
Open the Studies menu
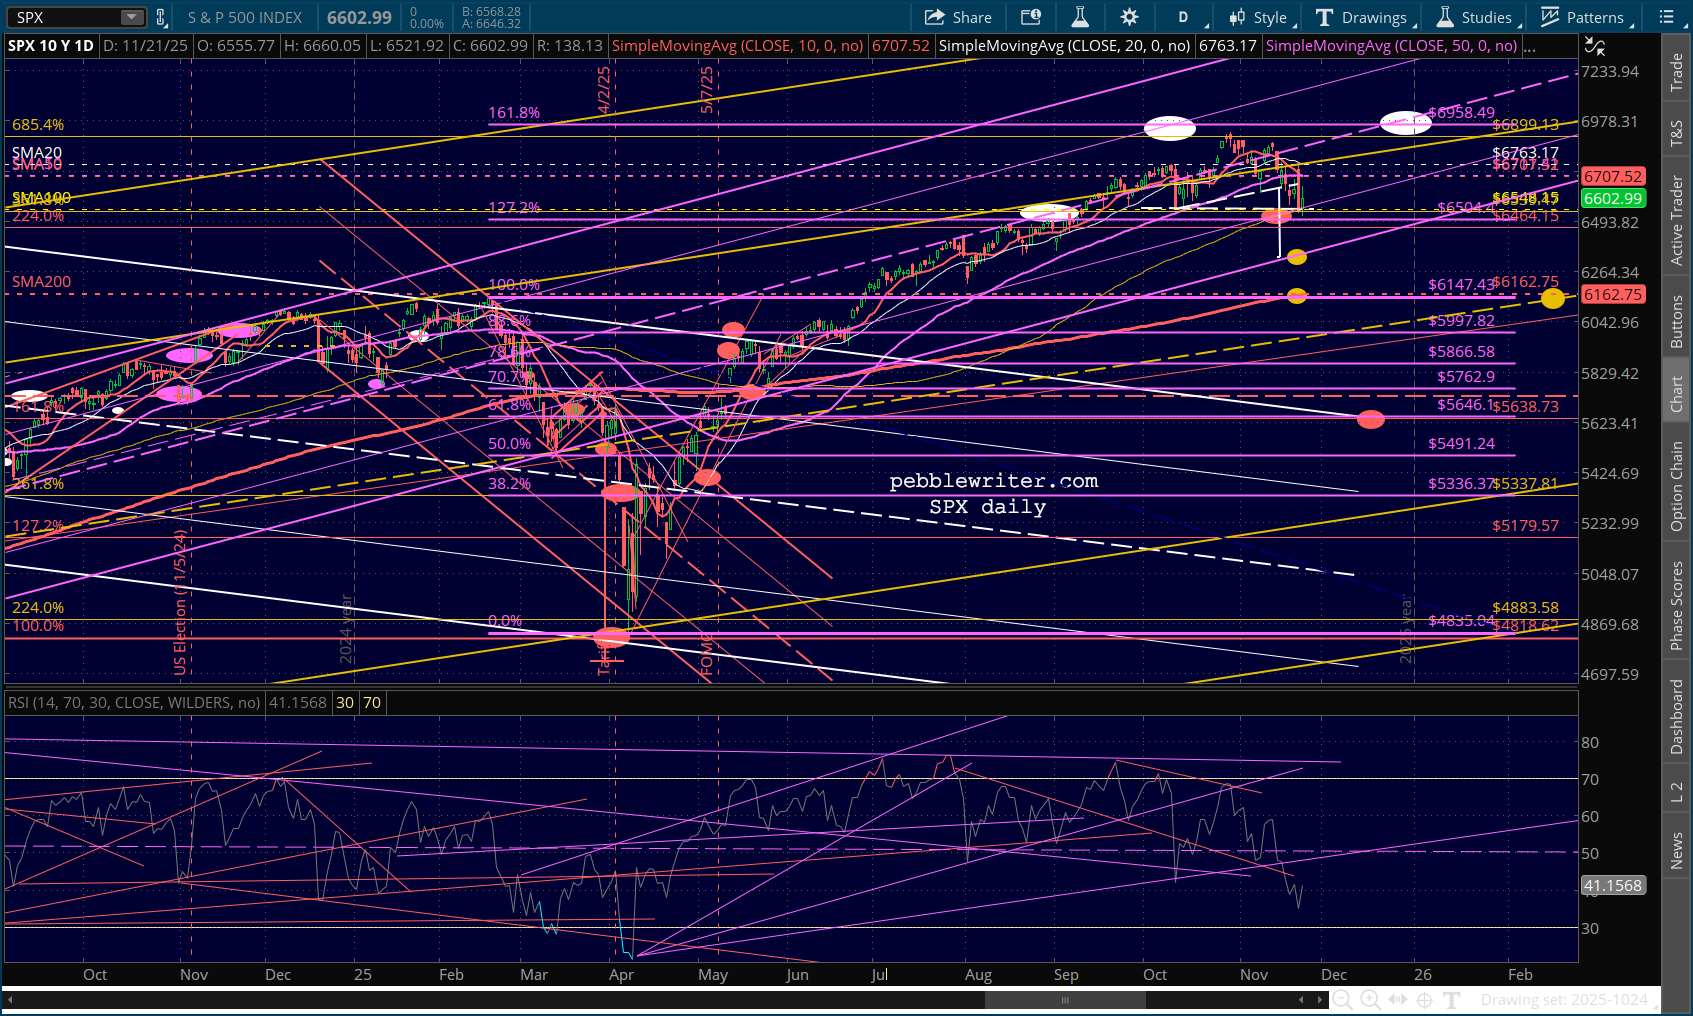1475,17
